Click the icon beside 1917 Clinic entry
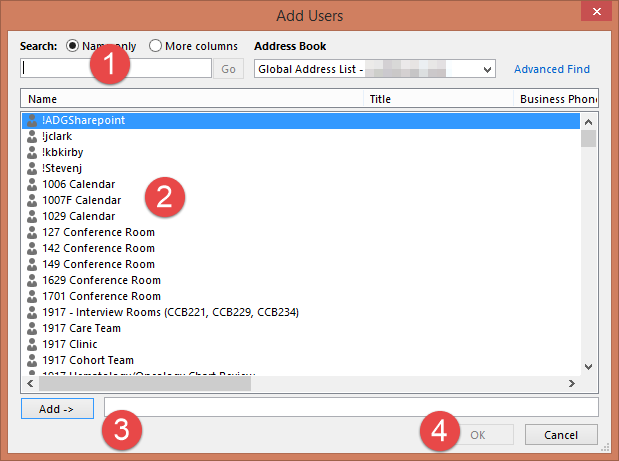Viewport: 619px width, 461px height. [32, 344]
